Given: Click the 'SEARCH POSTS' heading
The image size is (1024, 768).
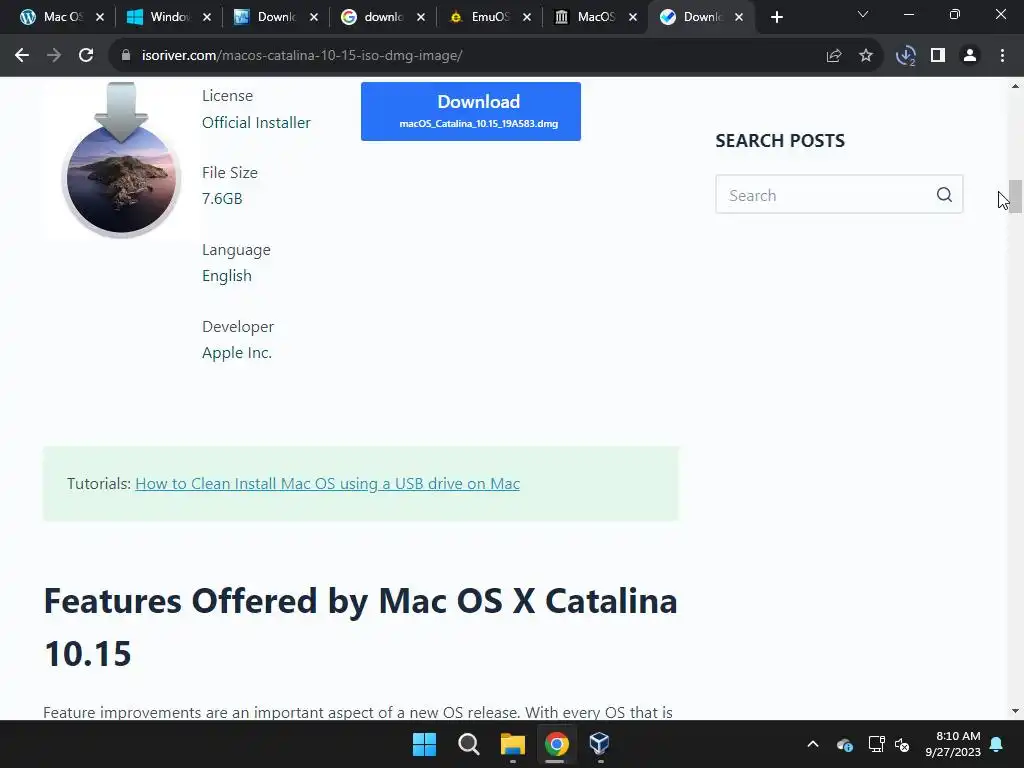Looking at the screenshot, I should click(x=780, y=140).
